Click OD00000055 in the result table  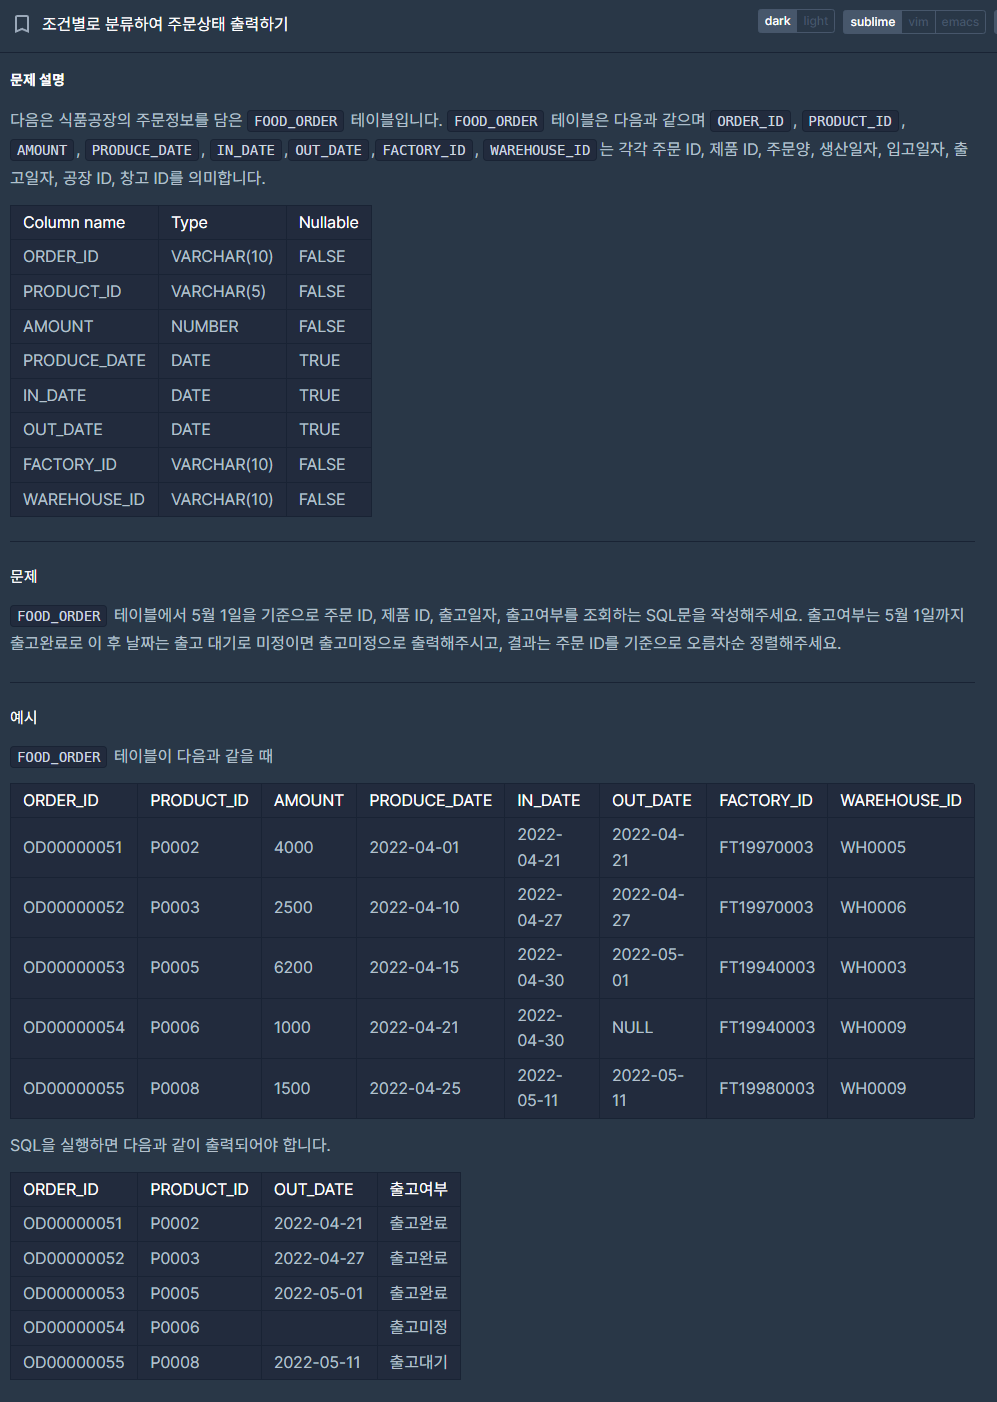[74, 1363]
